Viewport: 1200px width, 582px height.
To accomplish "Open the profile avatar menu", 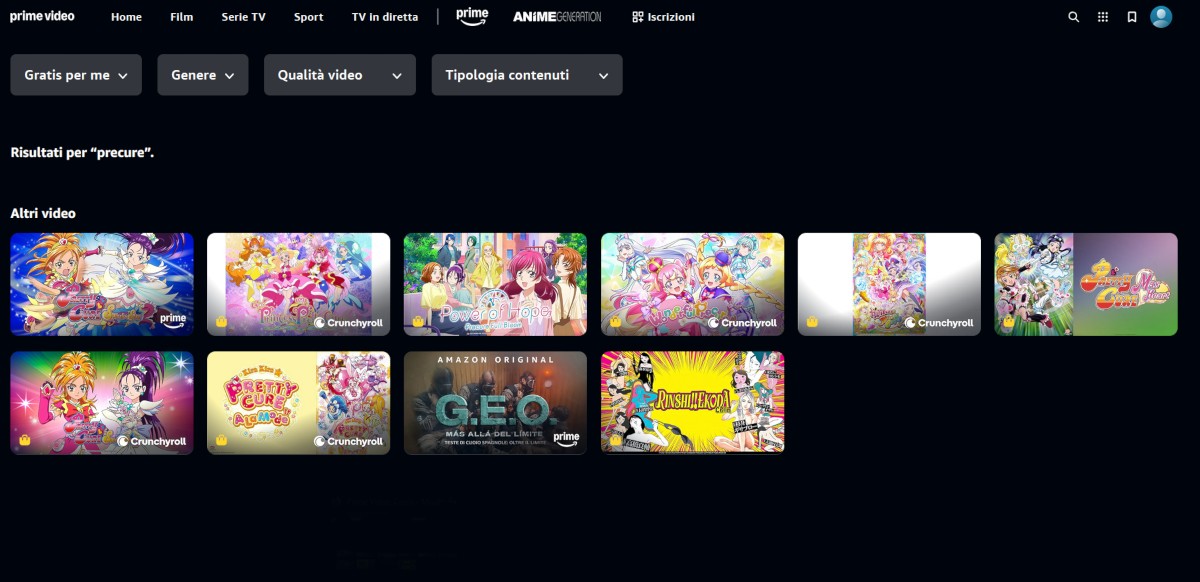I will (1161, 17).
